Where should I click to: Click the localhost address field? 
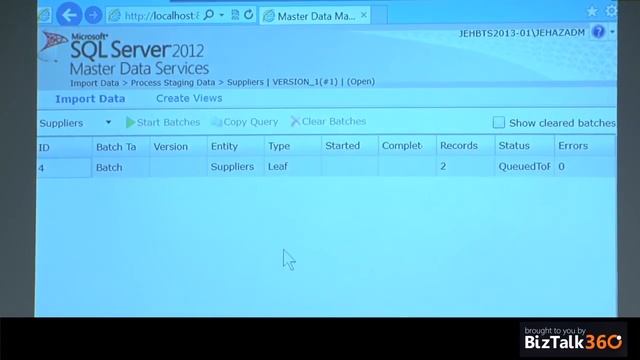[x=161, y=16]
